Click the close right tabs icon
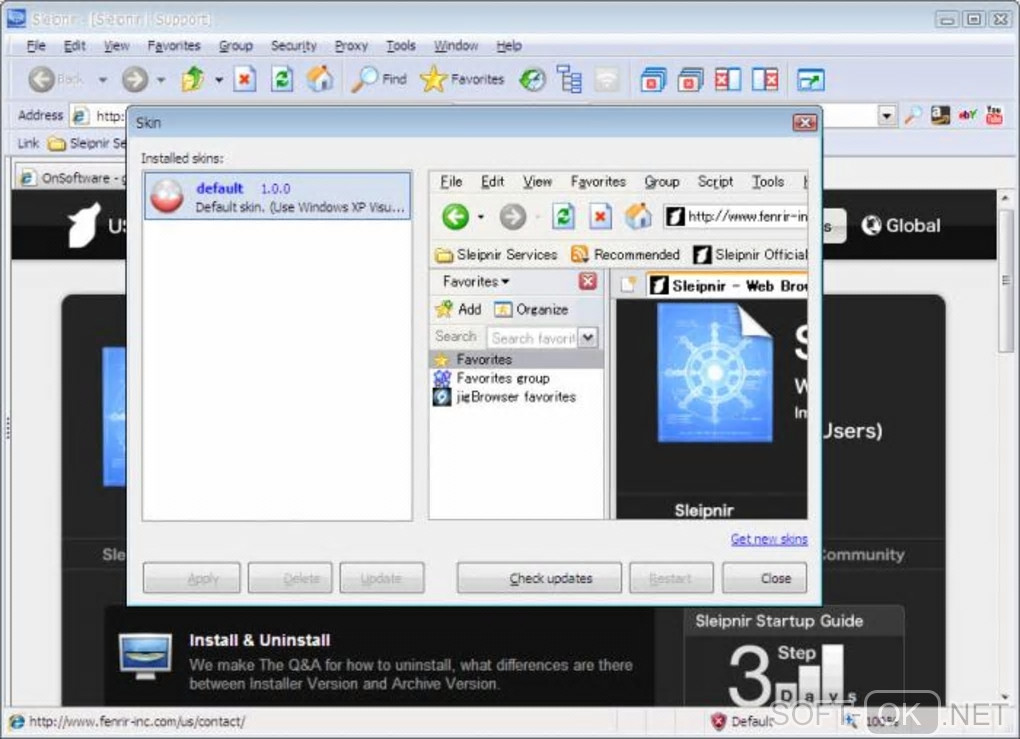The image size is (1020, 739). click(766, 79)
